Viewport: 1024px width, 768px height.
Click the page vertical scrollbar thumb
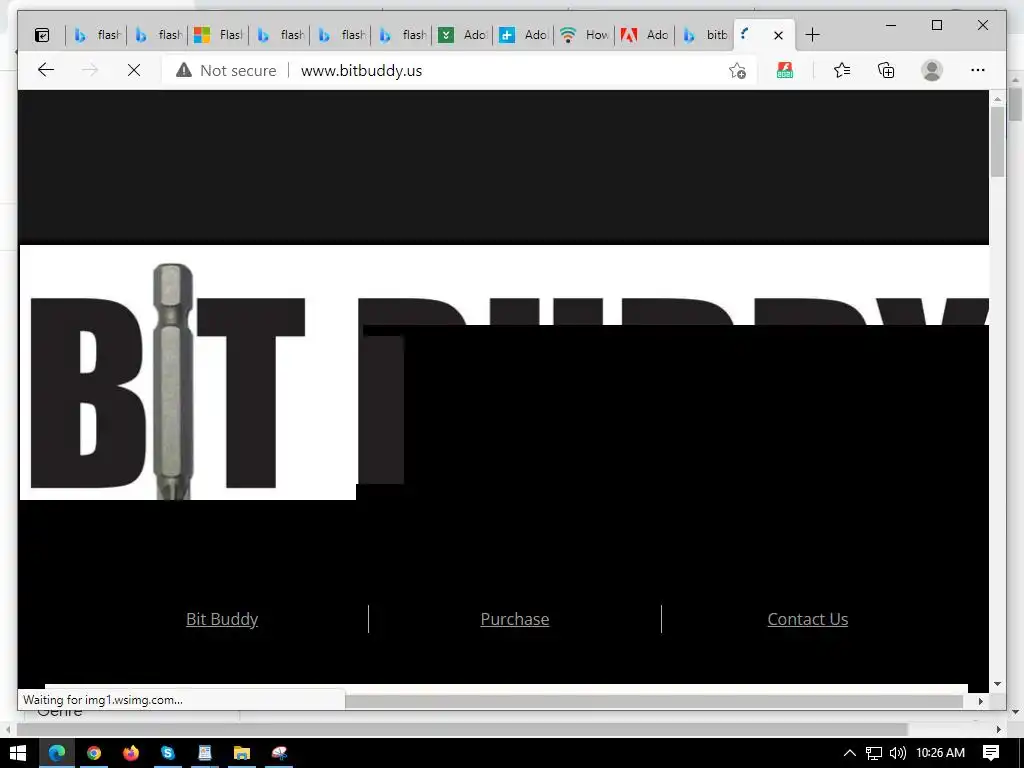[997, 142]
